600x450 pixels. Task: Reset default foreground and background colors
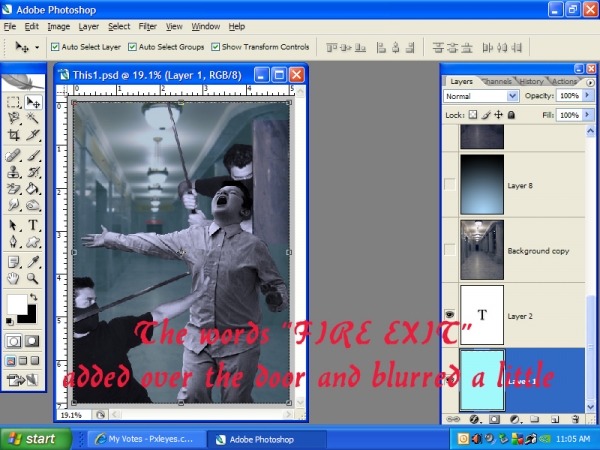point(9,321)
